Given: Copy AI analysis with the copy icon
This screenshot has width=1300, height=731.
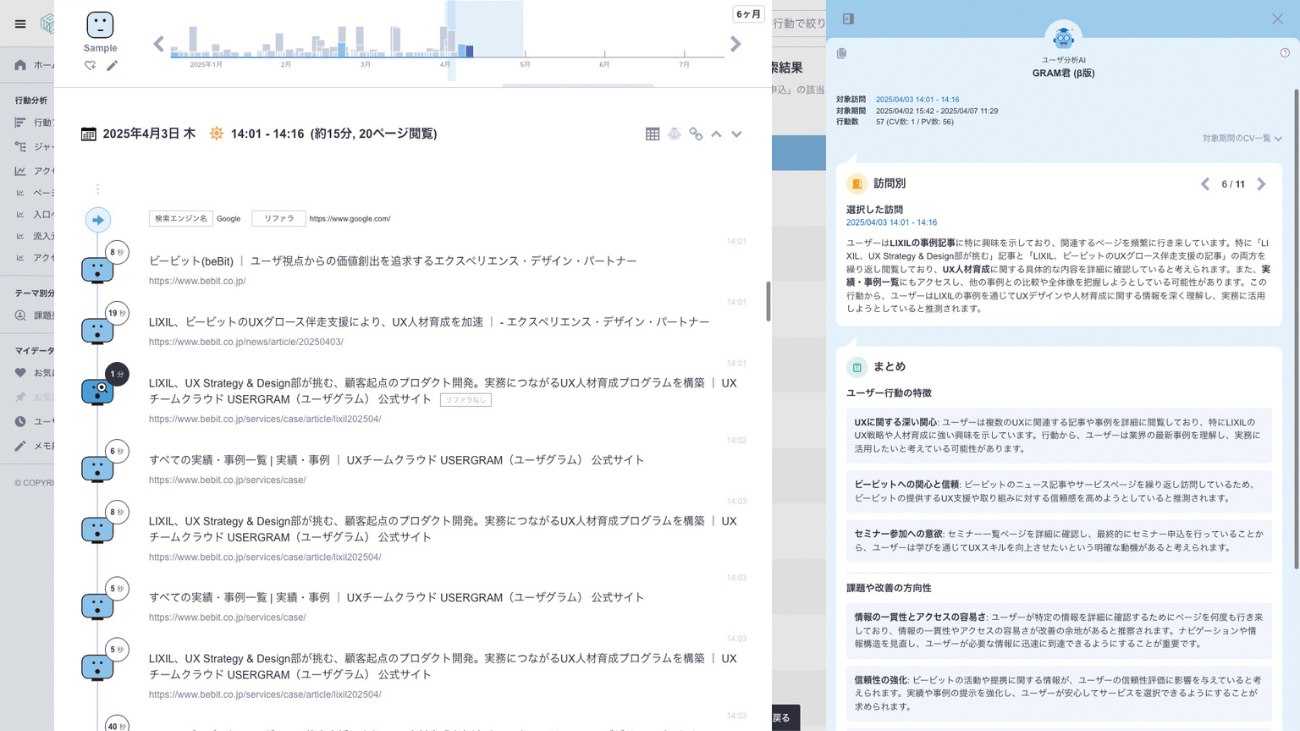Looking at the screenshot, I should (842, 53).
